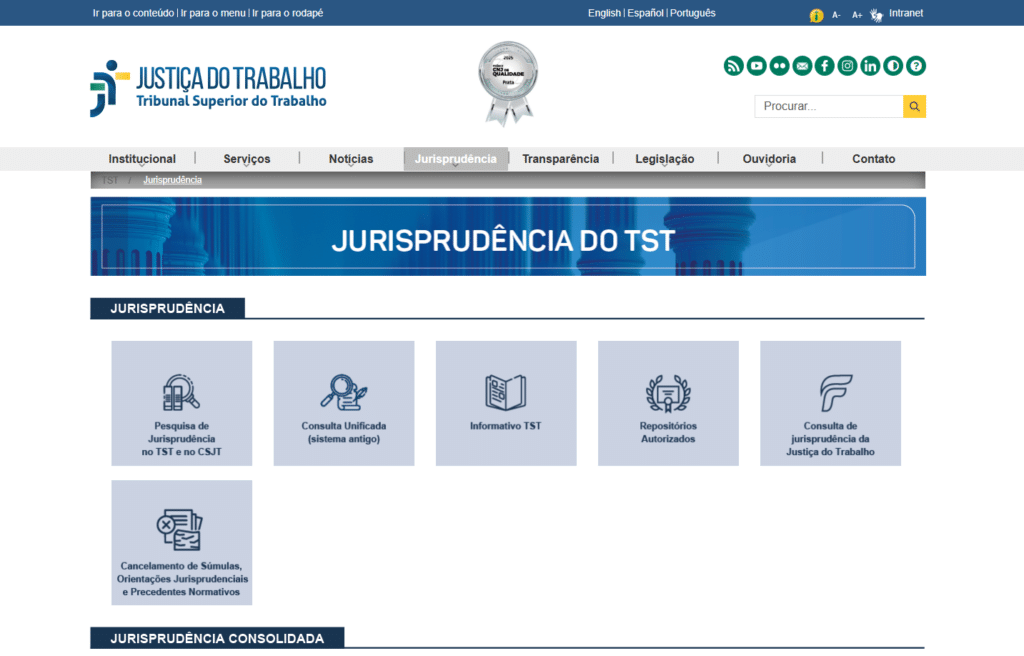Open the Consulta Unificada tile icon
The height and width of the screenshot is (656, 1024).
point(344,393)
